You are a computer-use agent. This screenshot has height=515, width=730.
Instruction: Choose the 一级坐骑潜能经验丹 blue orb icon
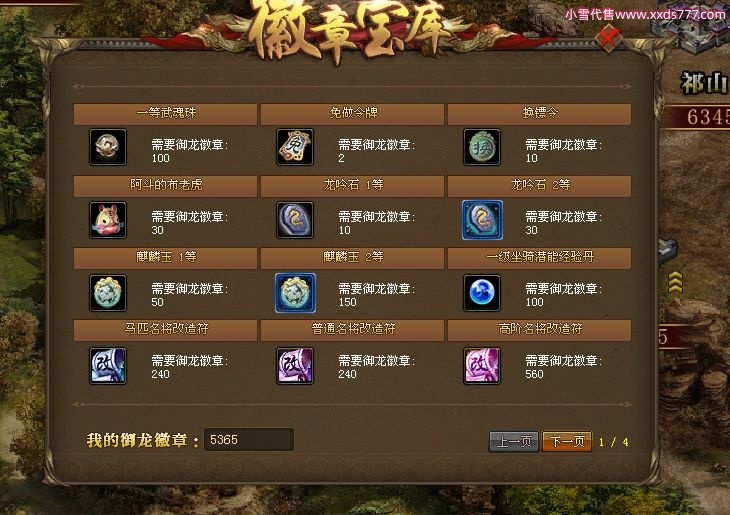click(482, 292)
